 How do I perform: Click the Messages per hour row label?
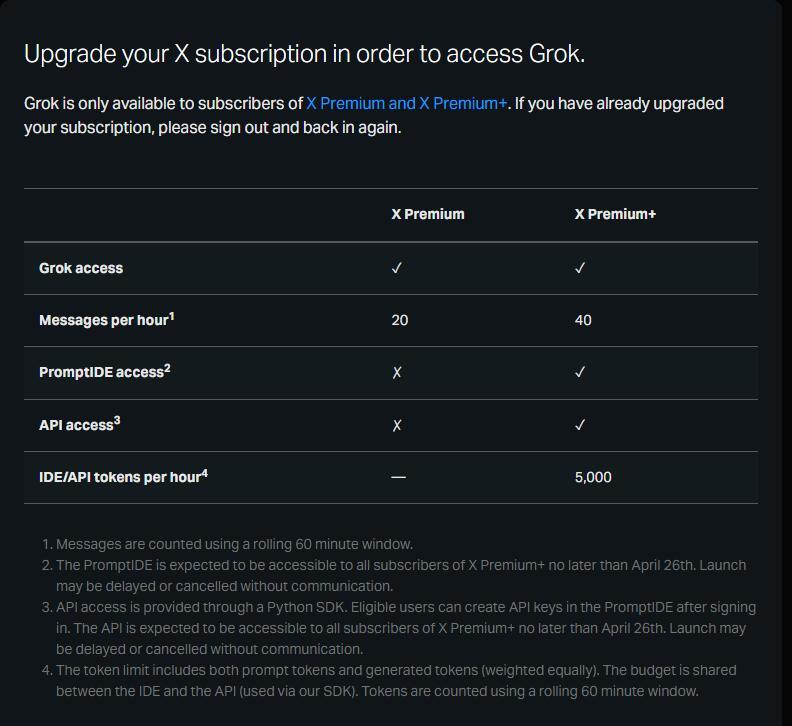tap(106, 320)
